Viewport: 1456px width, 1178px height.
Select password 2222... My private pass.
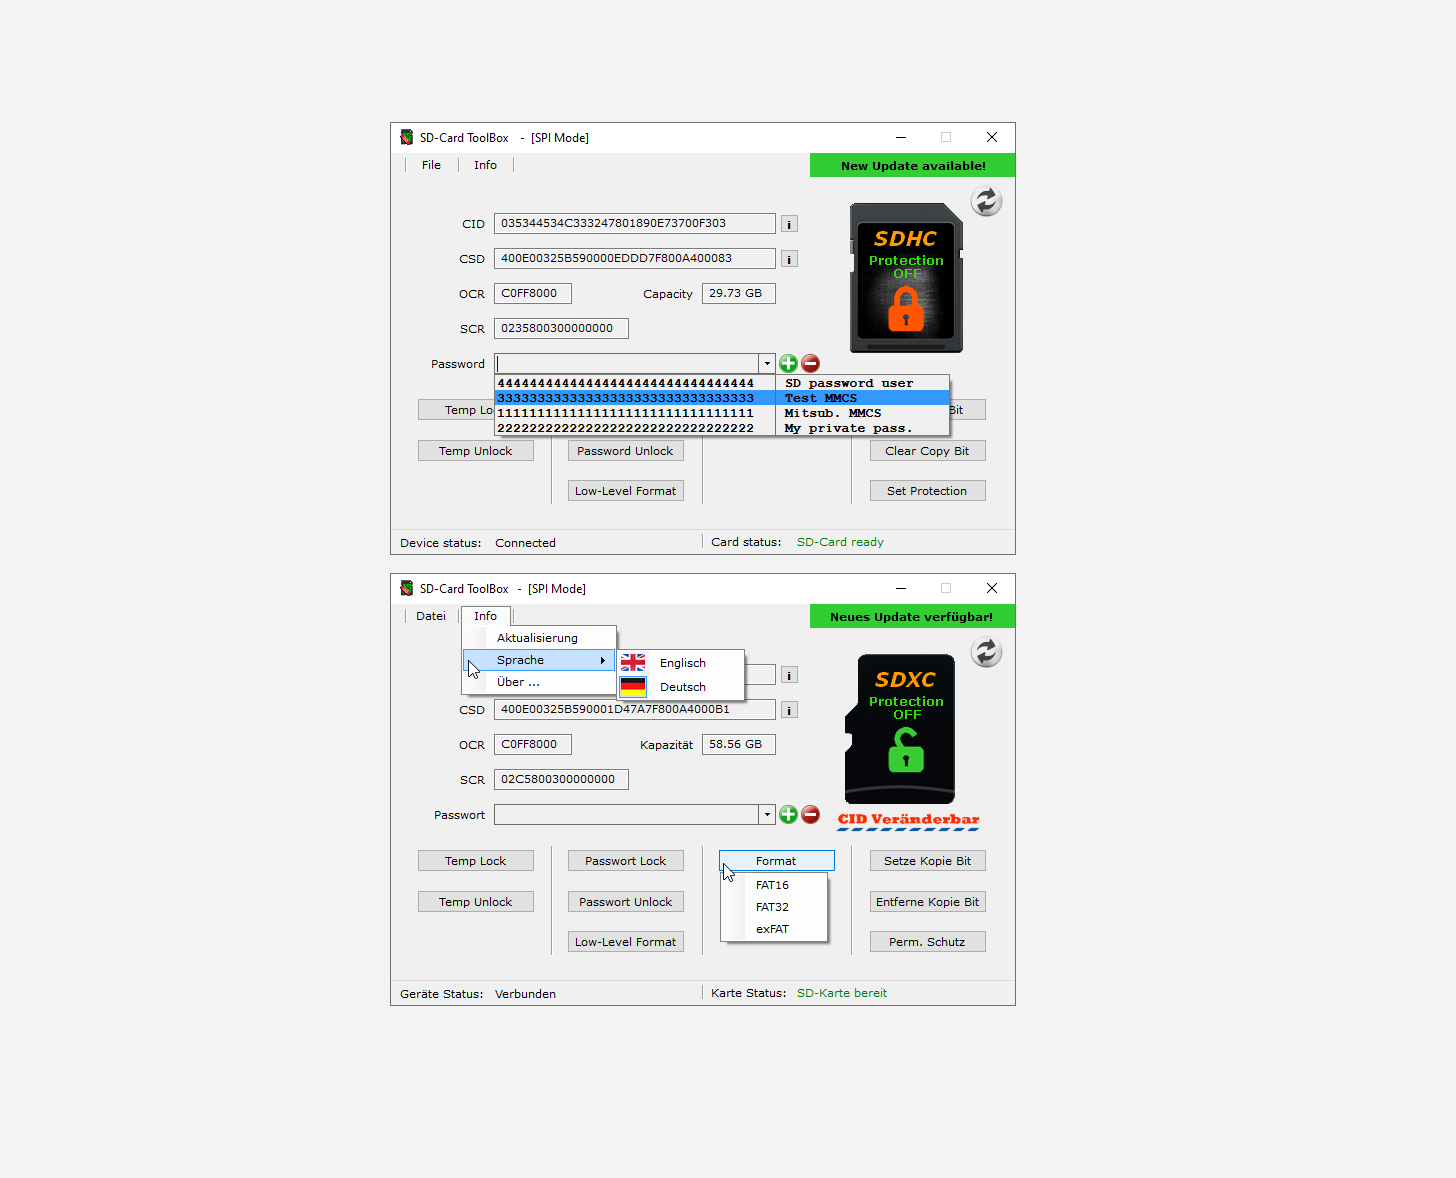coord(721,428)
